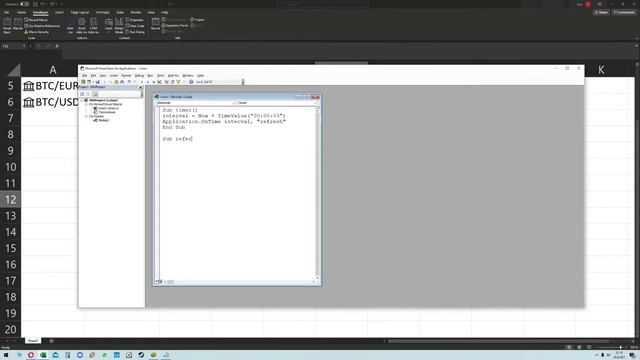The height and width of the screenshot is (360, 640).
Task: Add a new sheet with plus button
Action: tap(51, 341)
